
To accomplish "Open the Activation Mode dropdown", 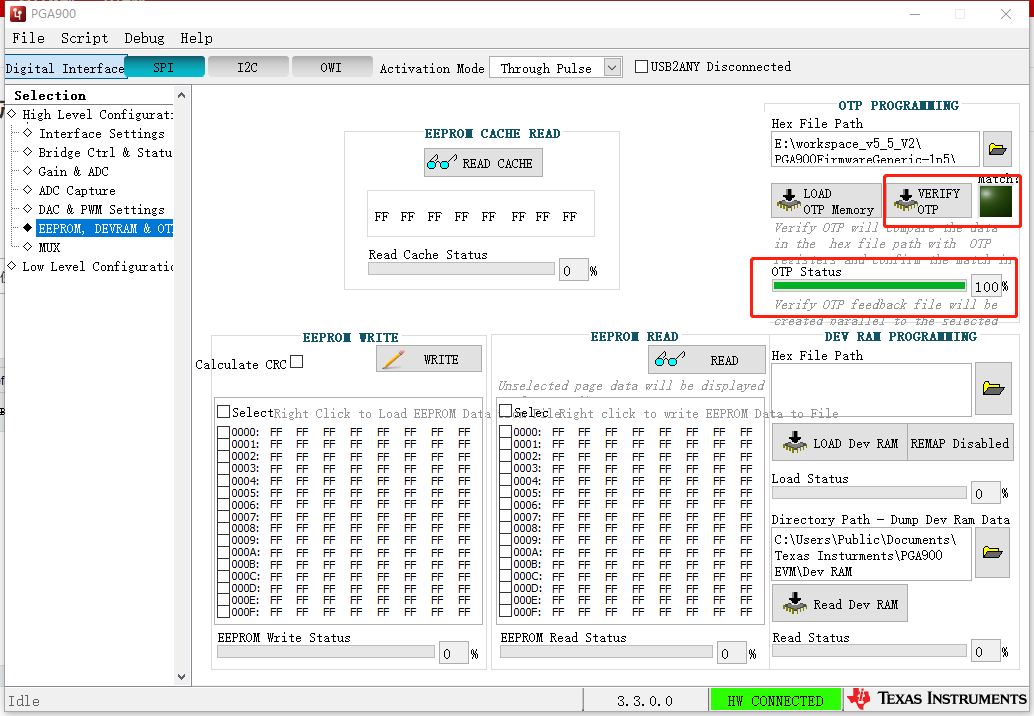I will [613, 67].
